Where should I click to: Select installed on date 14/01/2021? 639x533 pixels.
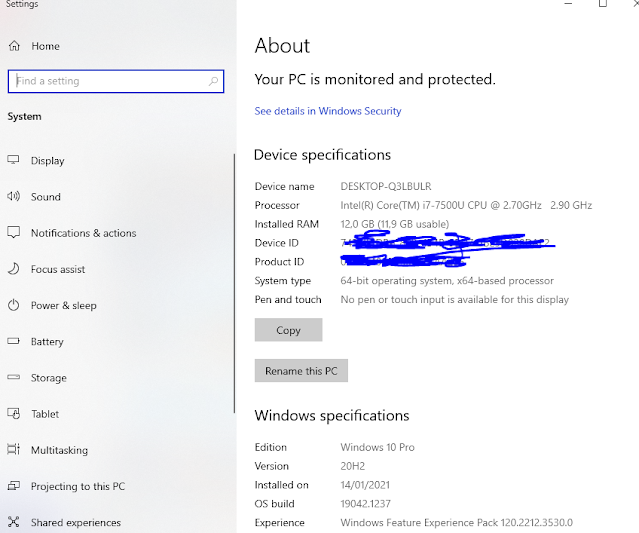tap(365, 485)
